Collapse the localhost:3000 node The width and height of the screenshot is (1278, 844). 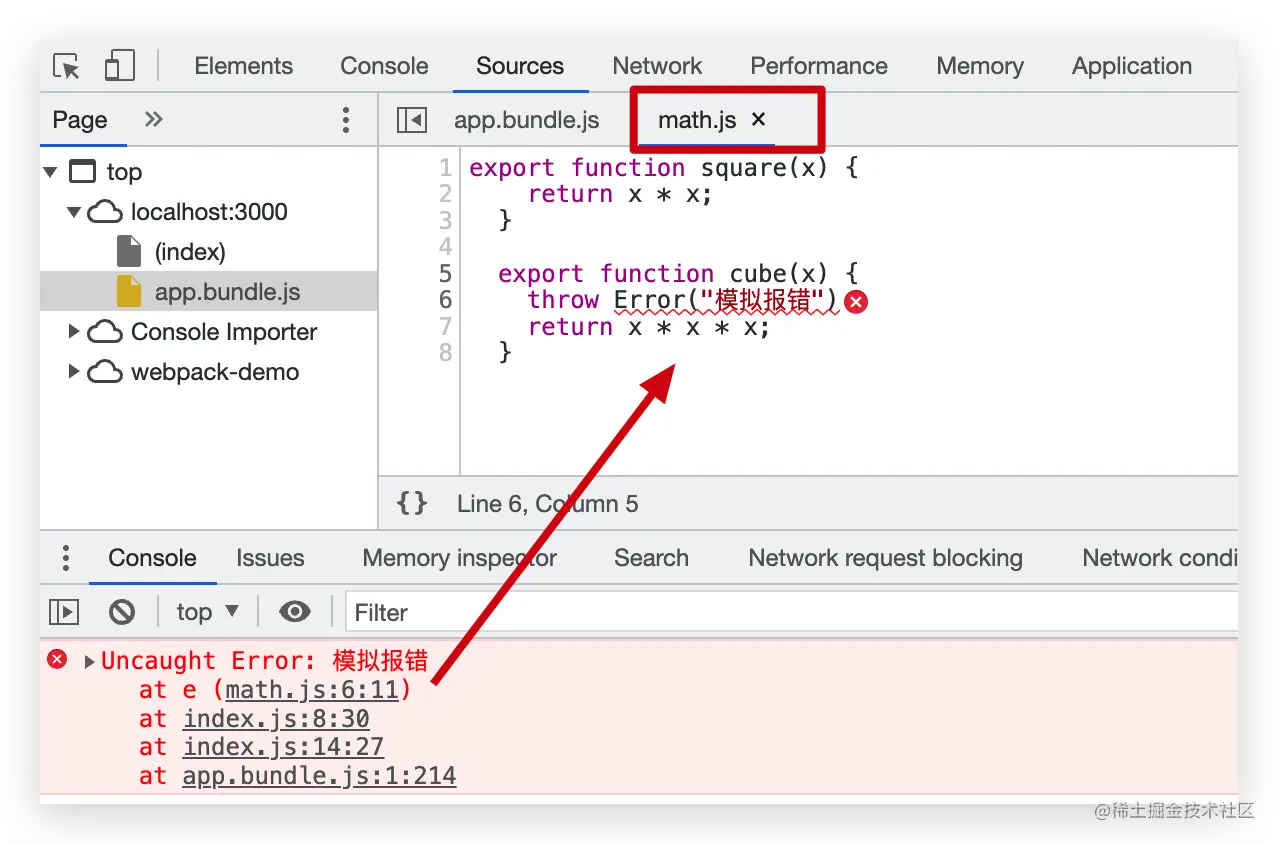pos(74,212)
